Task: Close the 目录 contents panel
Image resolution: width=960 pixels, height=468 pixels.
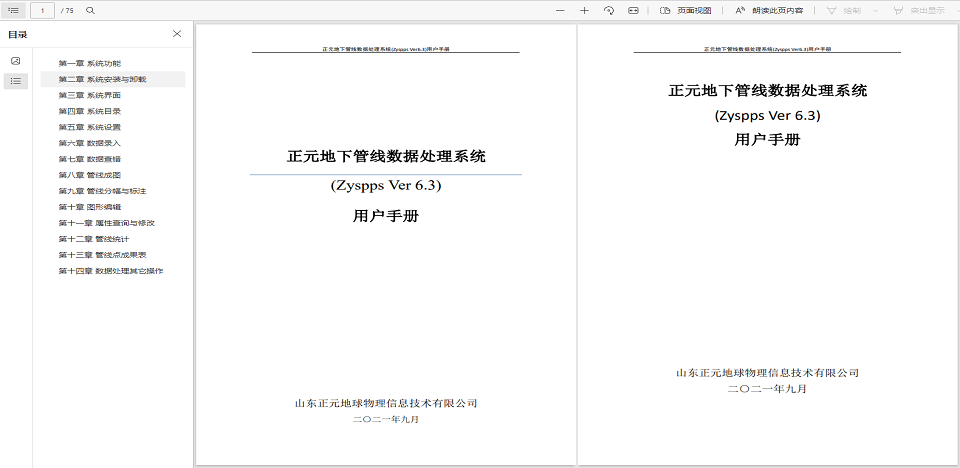Action: tap(177, 34)
